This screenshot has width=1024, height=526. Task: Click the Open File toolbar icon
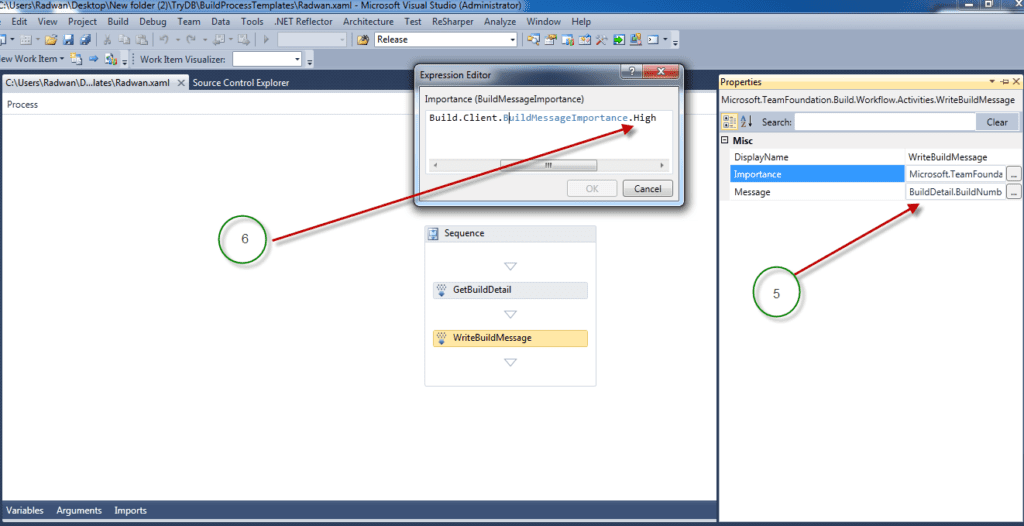(49, 40)
